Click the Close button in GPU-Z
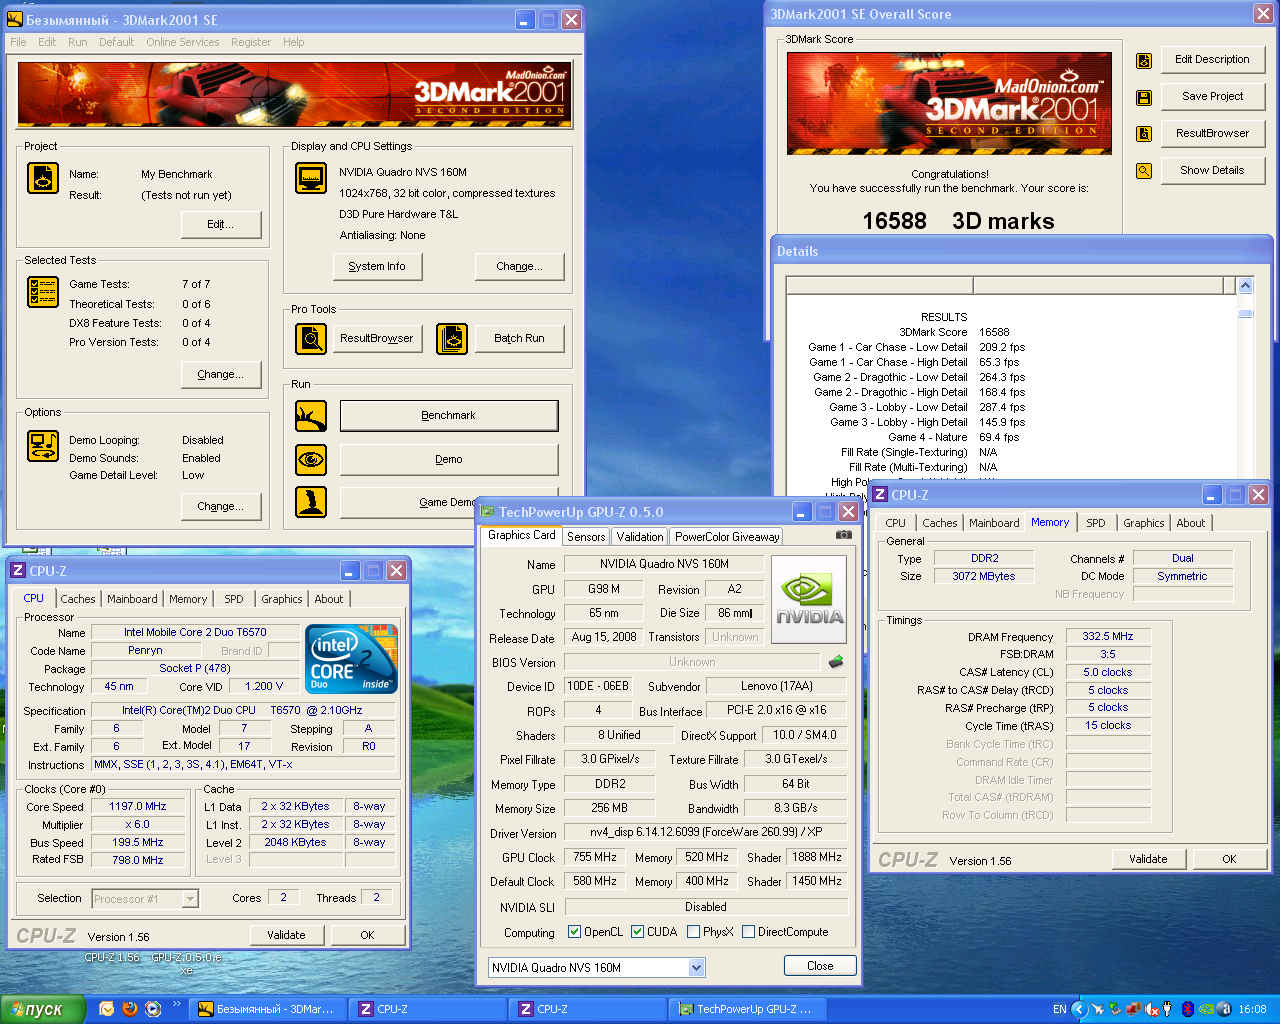The width and height of the screenshot is (1280, 1024). pos(820,966)
